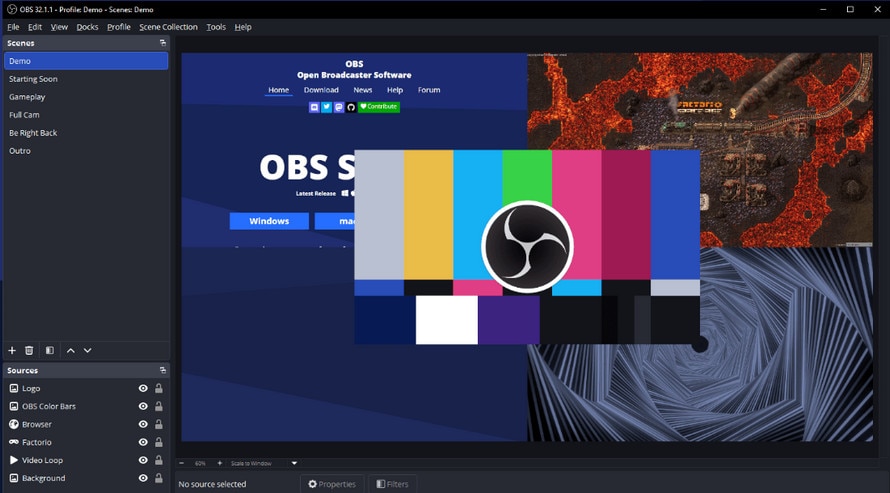This screenshot has height=493, width=890.
Task: Select the Be Right Back scene
Action: (x=86, y=133)
